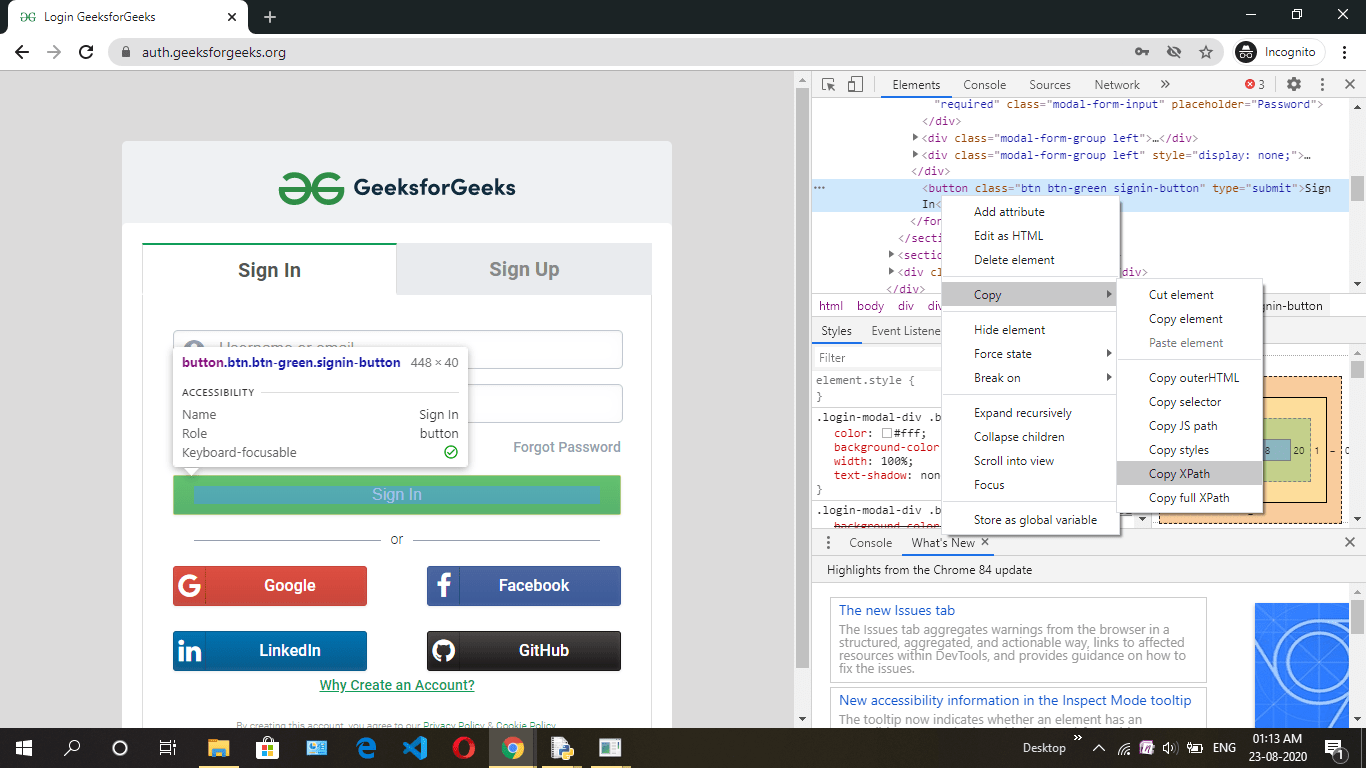This screenshot has height=768, width=1366.
Task: Go back to the previous page
Action: point(22,52)
